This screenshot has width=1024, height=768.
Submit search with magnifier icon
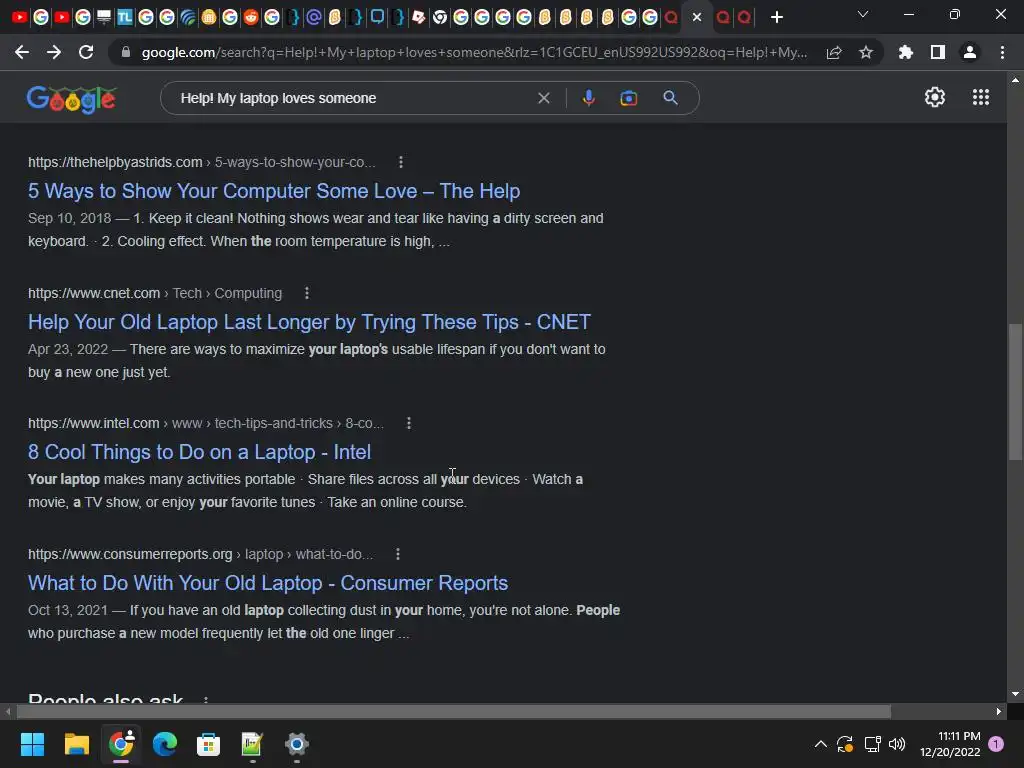point(670,98)
